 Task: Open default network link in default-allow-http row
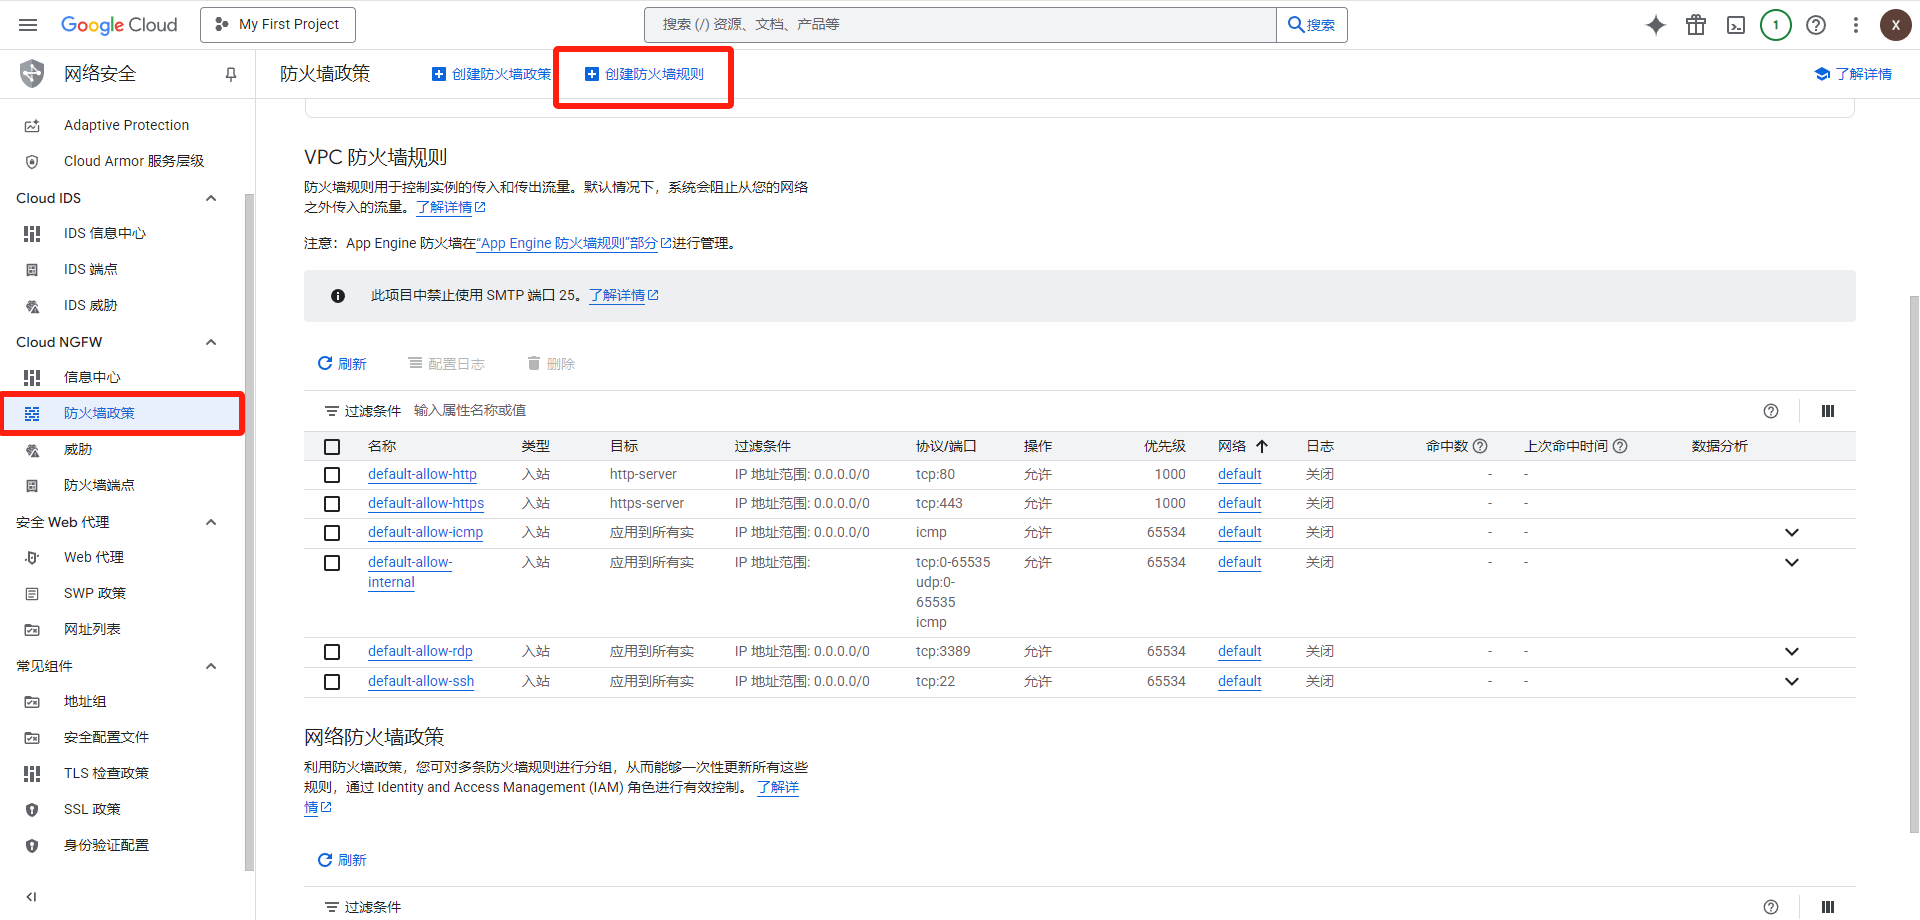point(1240,475)
